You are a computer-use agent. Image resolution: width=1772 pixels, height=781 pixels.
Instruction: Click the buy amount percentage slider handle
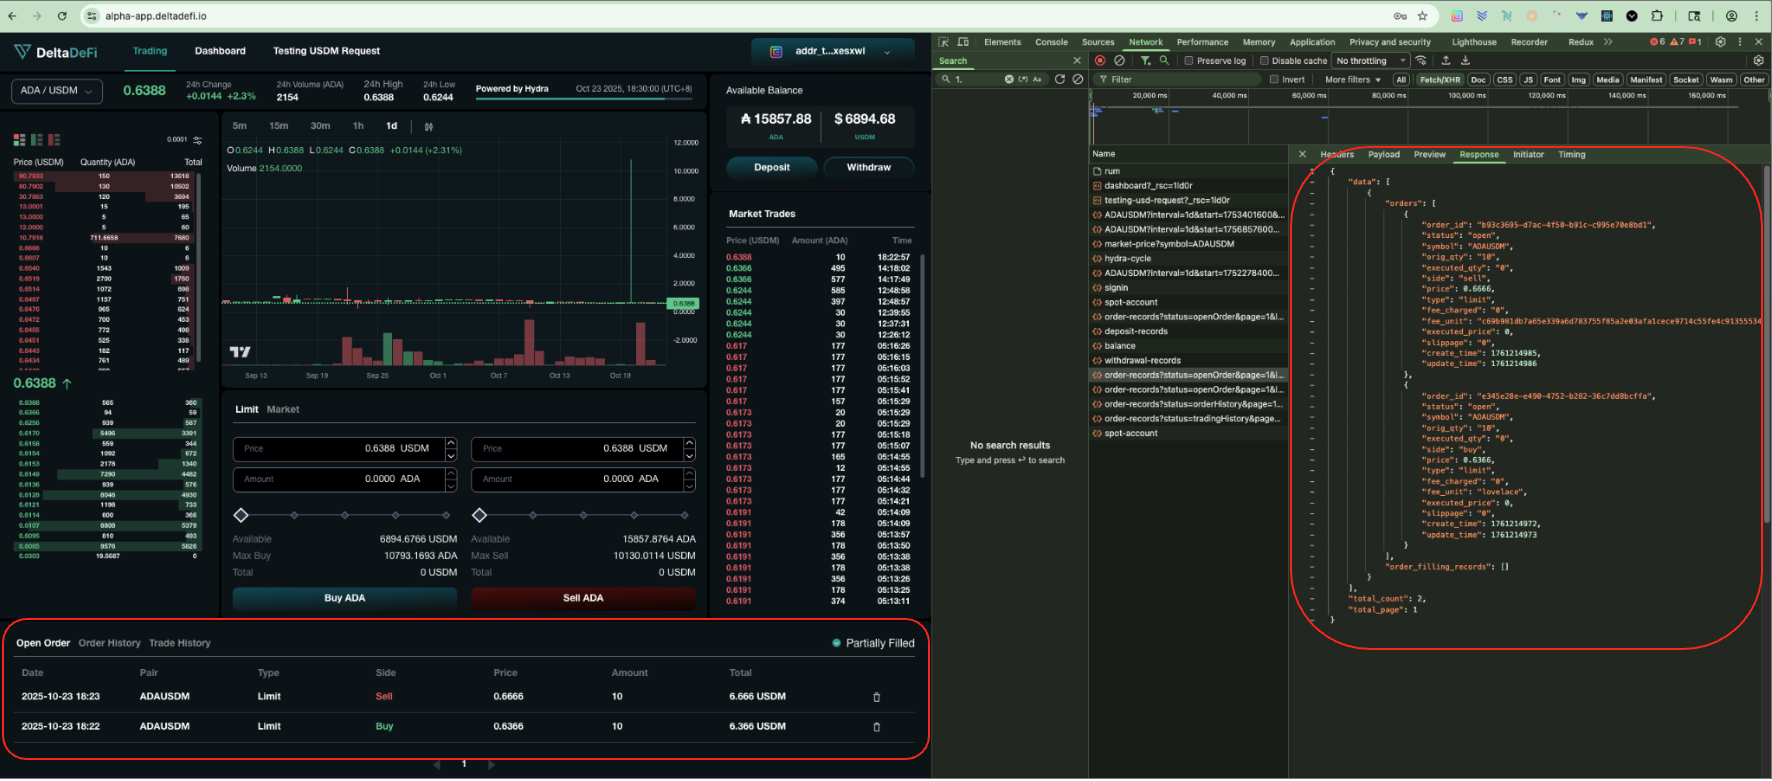[241, 515]
